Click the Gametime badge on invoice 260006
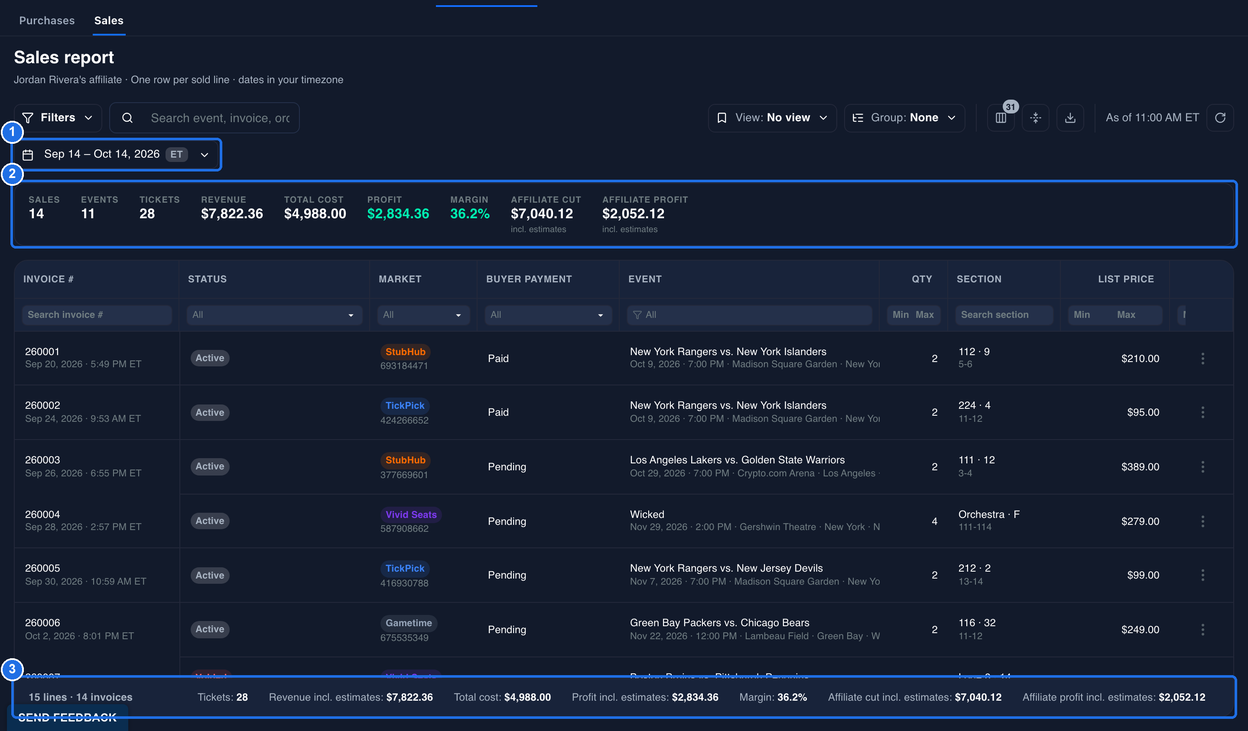The image size is (1248, 731). pos(408,623)
